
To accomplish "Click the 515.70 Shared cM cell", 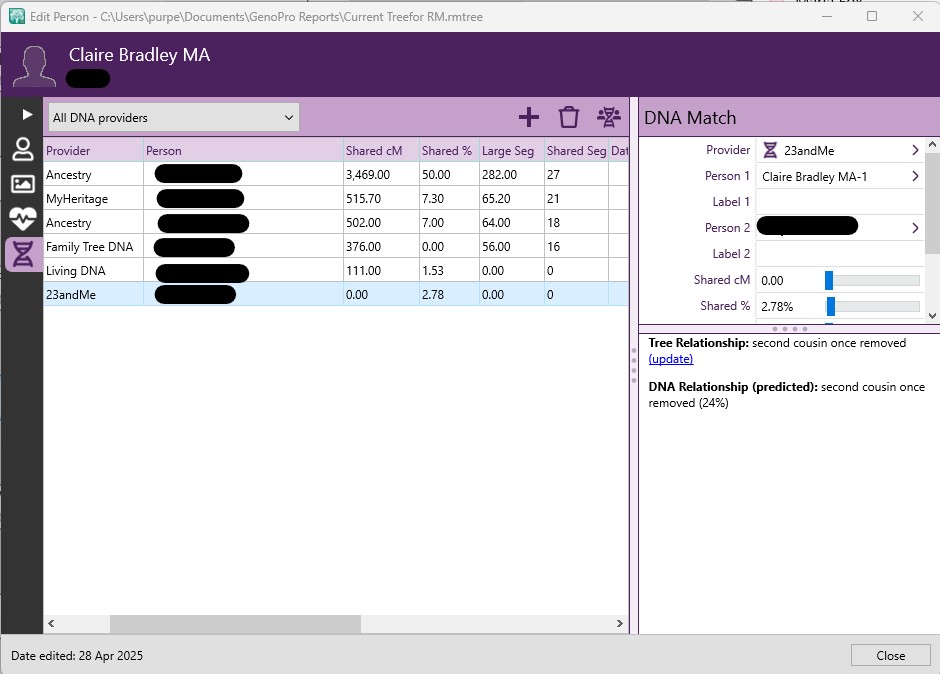I will click(x=381, y=198).
